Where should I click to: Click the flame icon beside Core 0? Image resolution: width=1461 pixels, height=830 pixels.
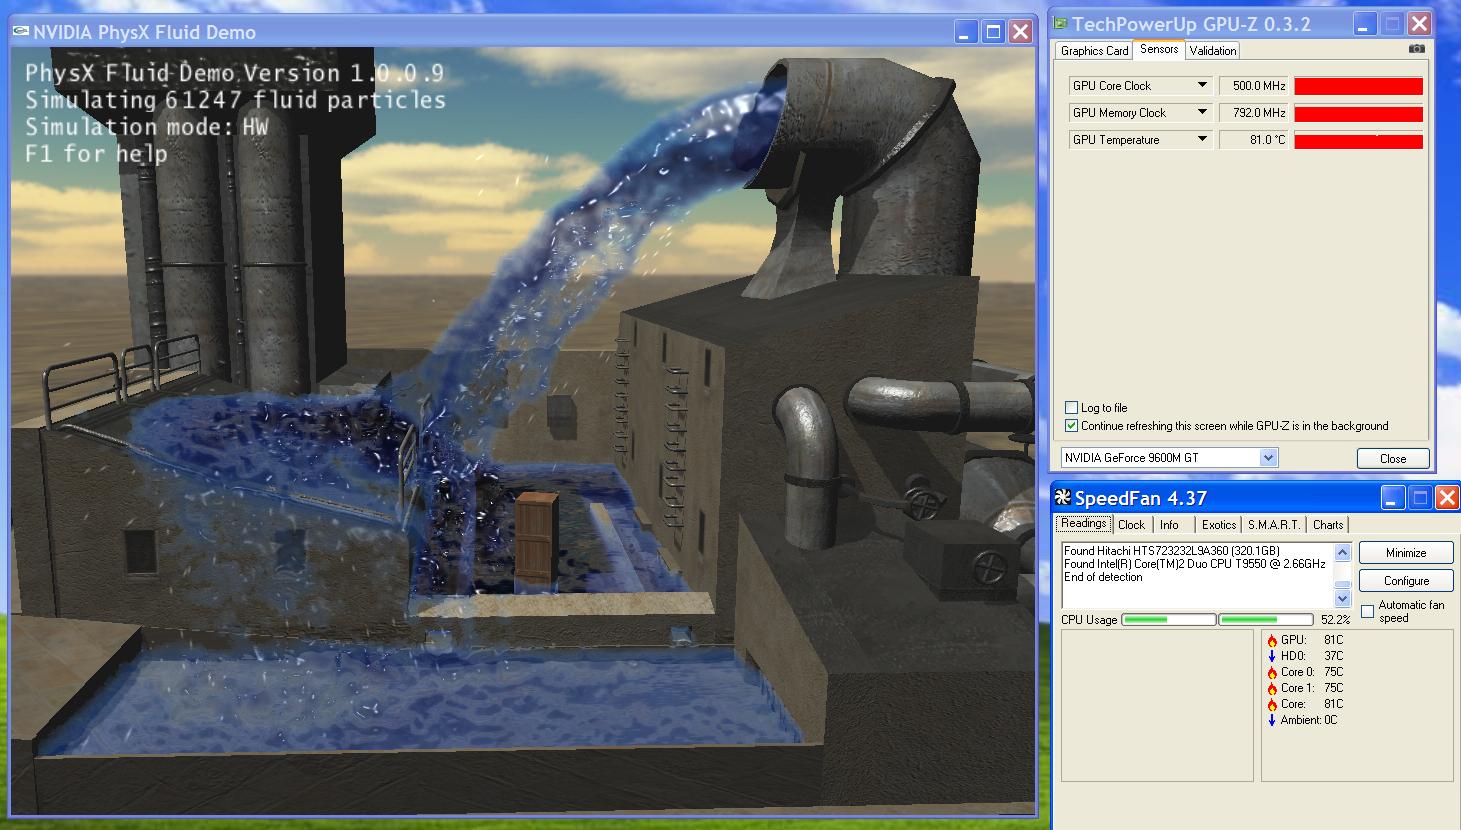click(x=1272, y=672)
